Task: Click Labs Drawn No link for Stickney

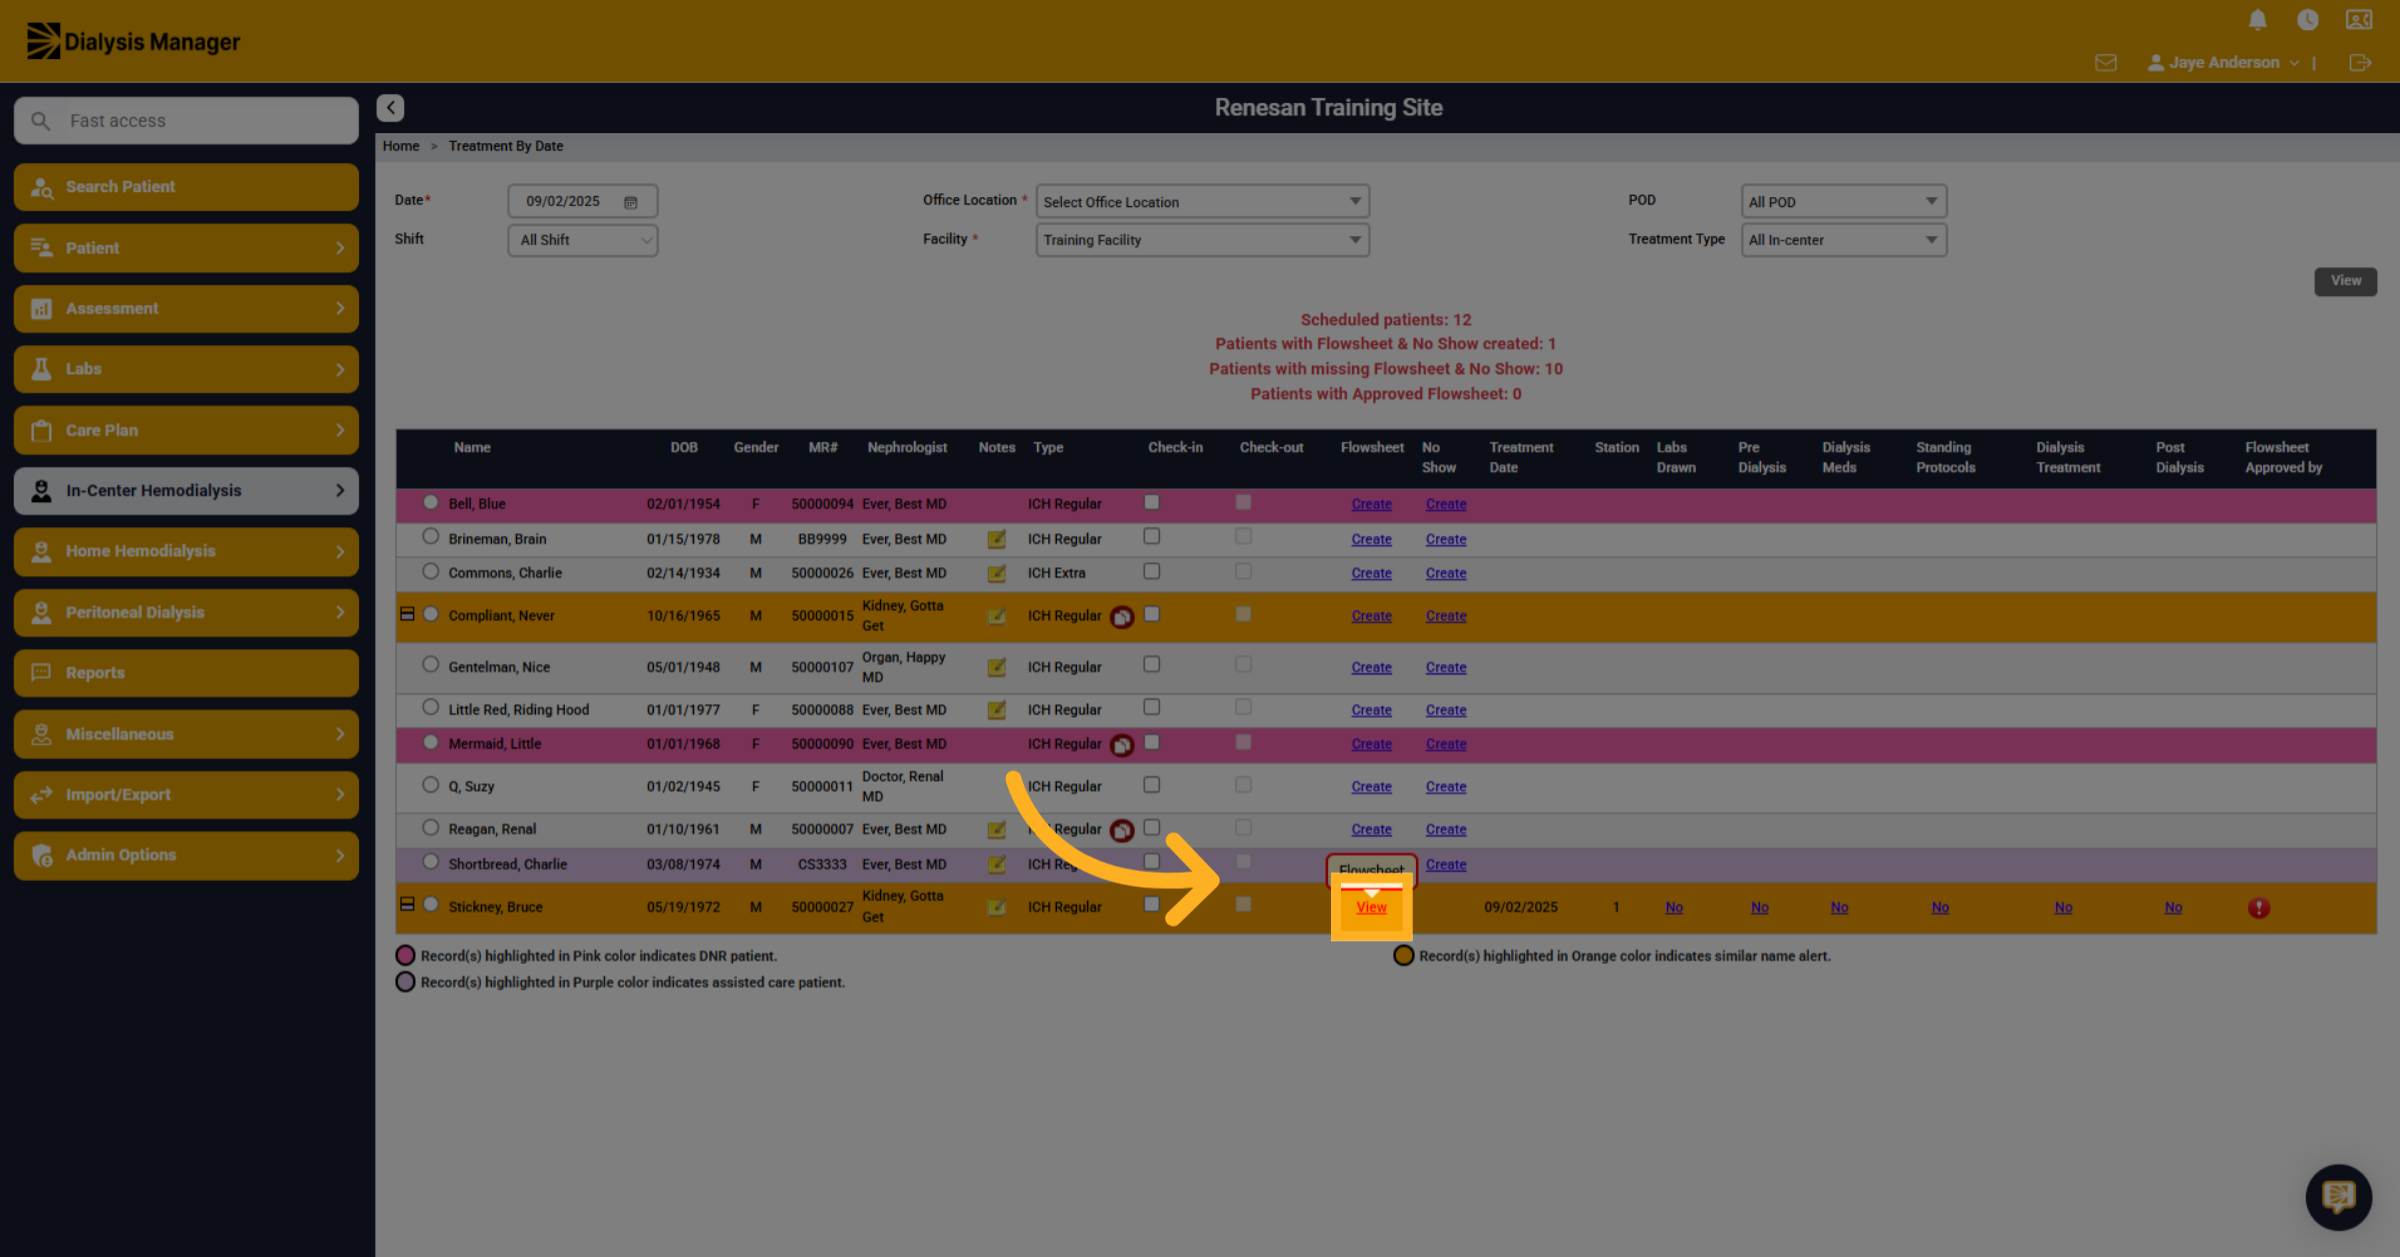Action: (x=1674, y=908)
